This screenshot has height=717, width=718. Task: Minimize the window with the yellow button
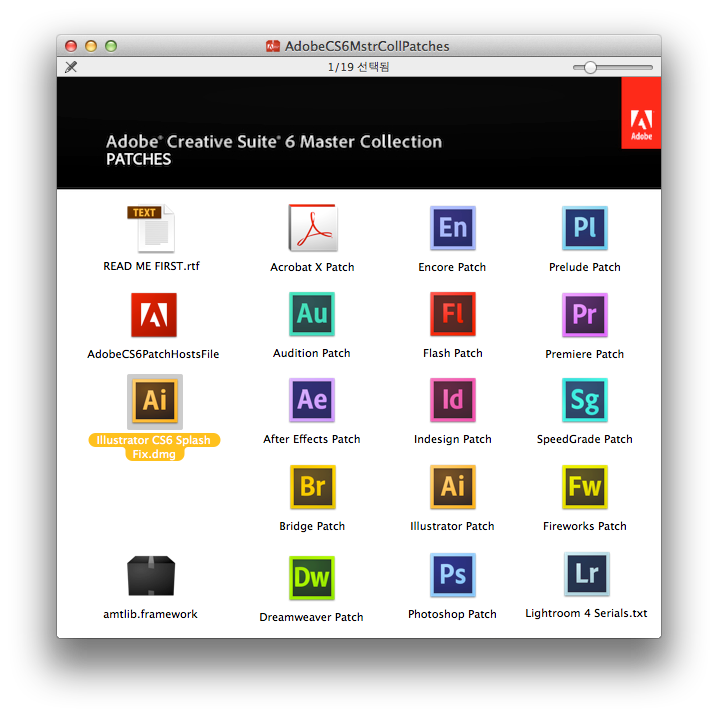(x=91, y=46)
